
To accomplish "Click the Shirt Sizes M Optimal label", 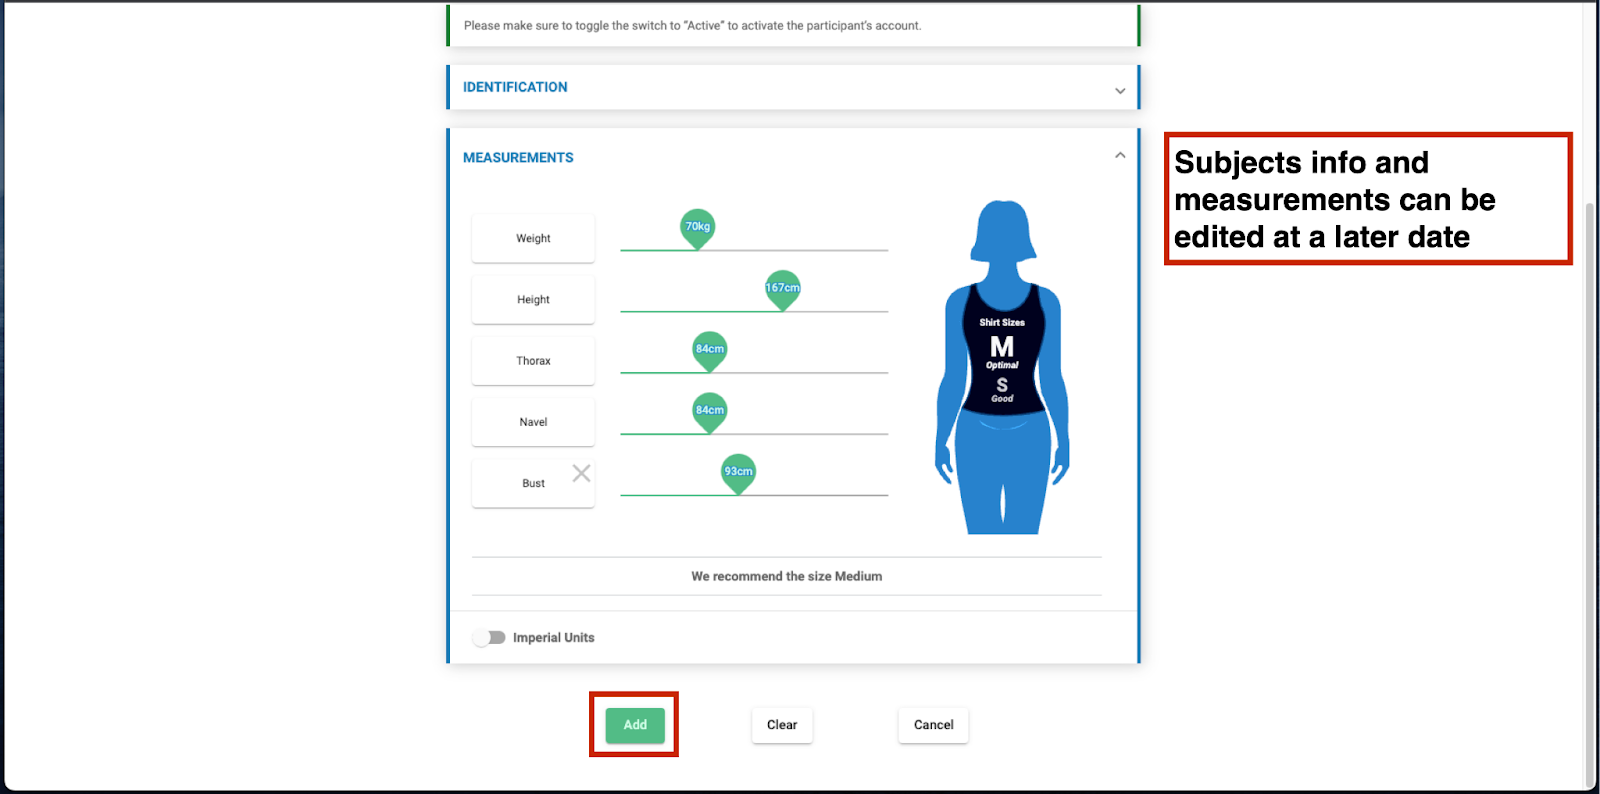I will point(1002,346).
